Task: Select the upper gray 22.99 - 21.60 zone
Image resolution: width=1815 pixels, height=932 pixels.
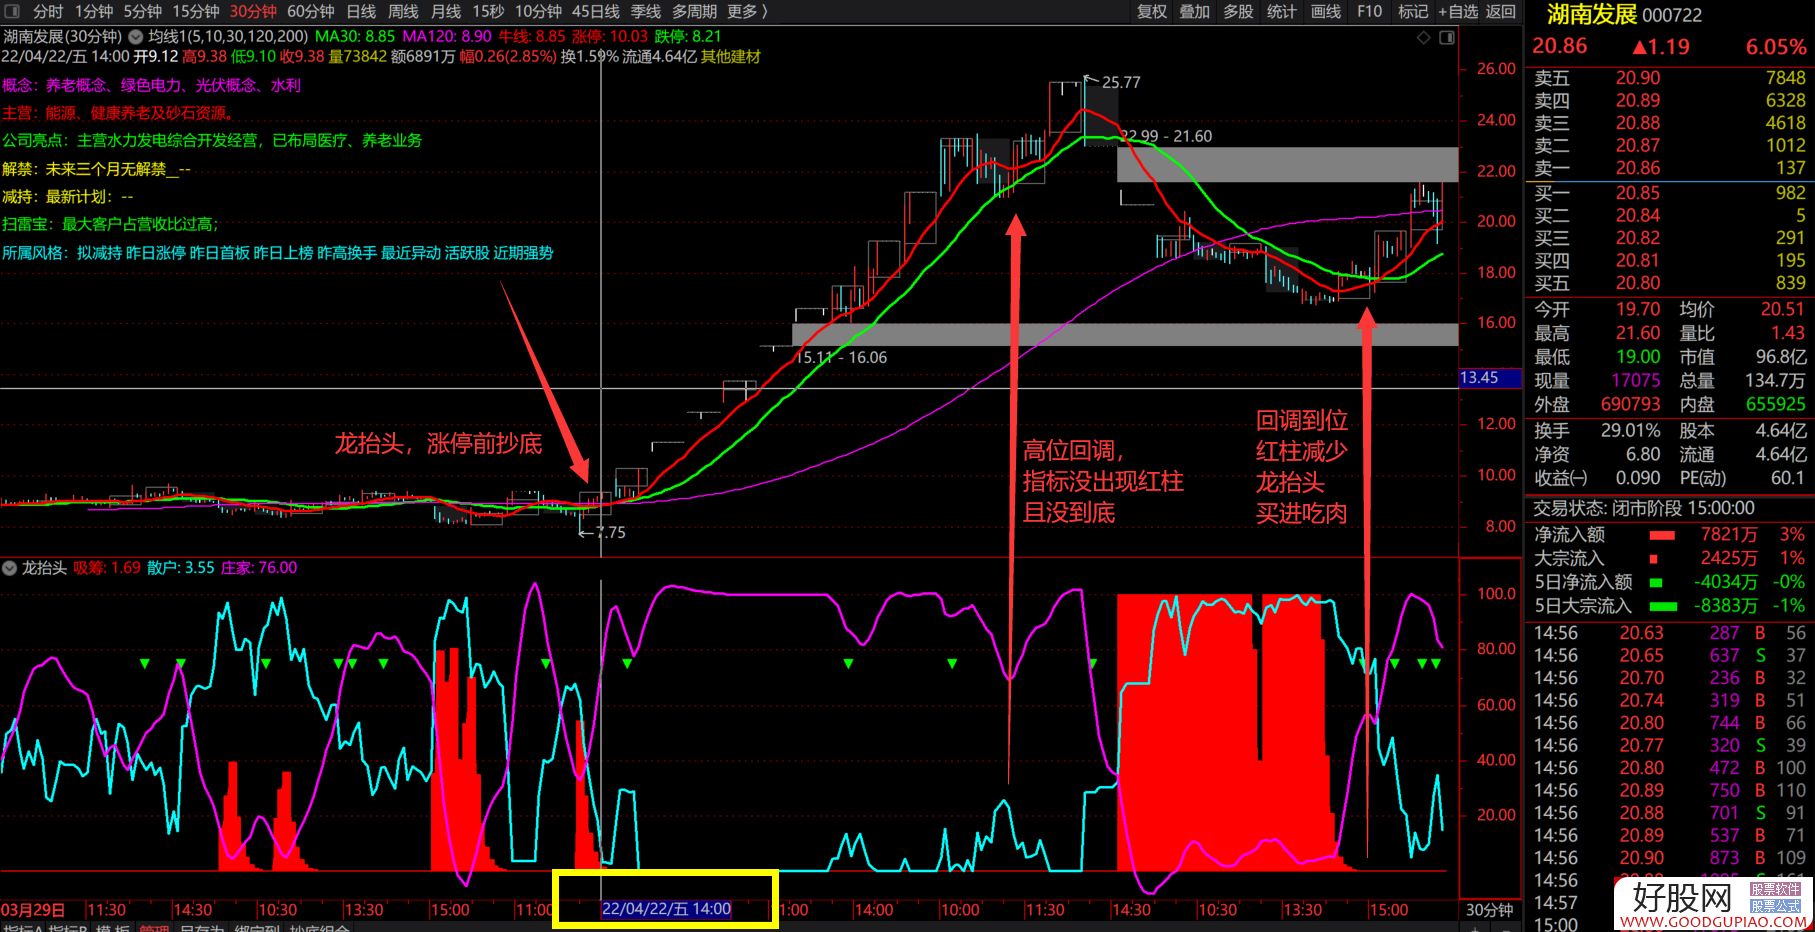Action: click(1287, 165)
